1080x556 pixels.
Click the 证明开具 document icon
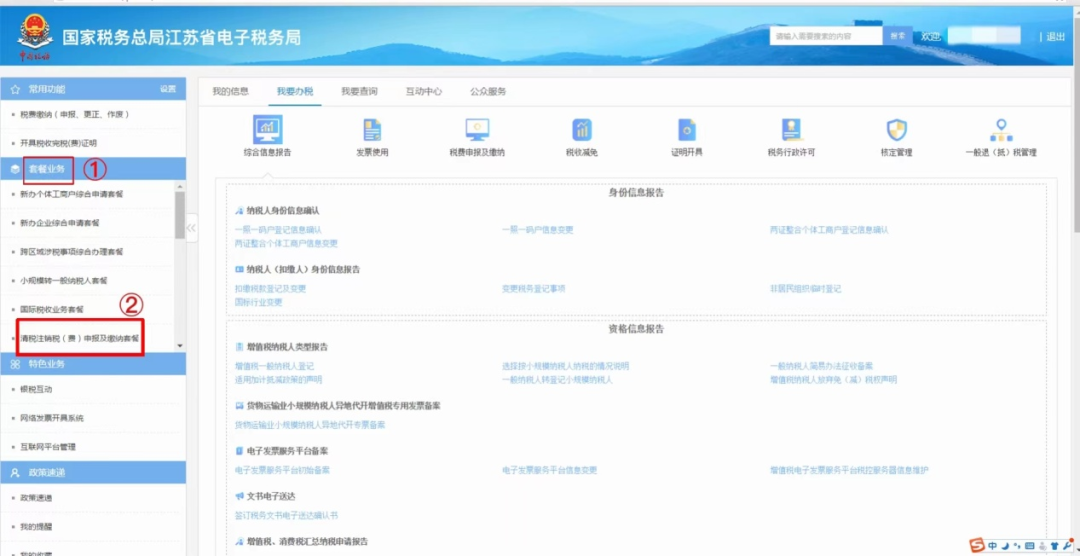687,130
